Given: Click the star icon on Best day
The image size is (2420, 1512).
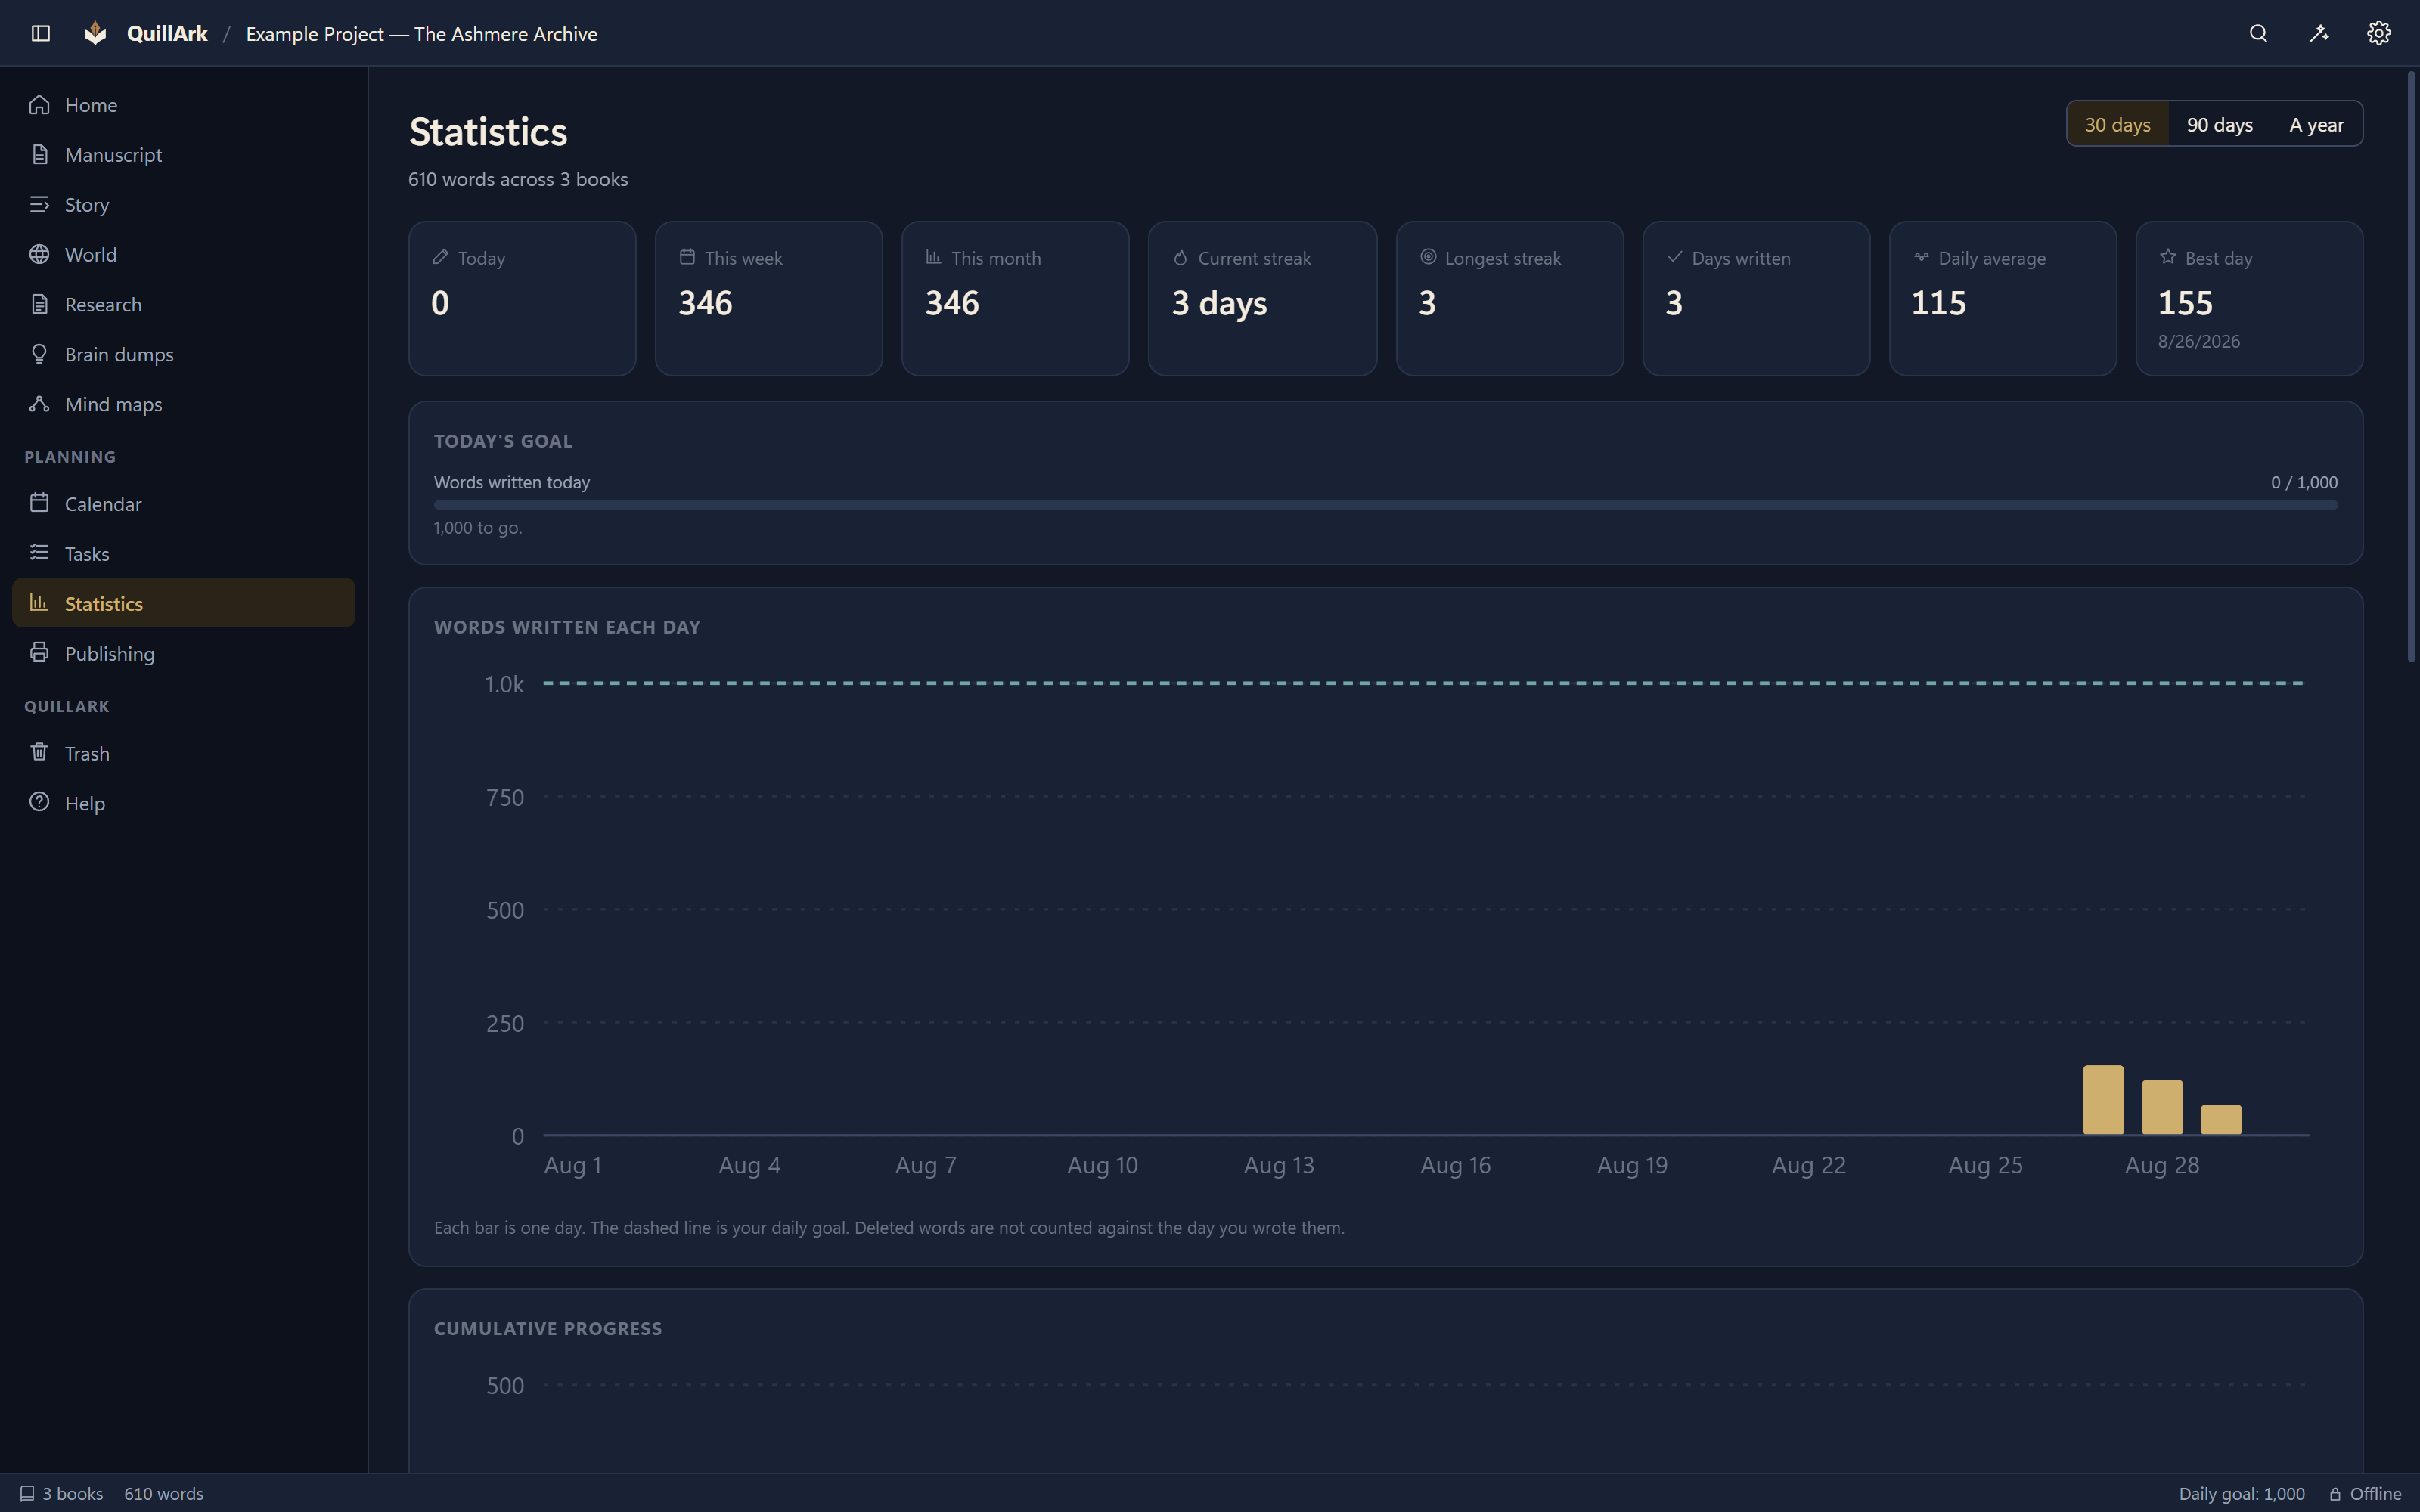Looking at the screenshot, I should click(2167, 257).
